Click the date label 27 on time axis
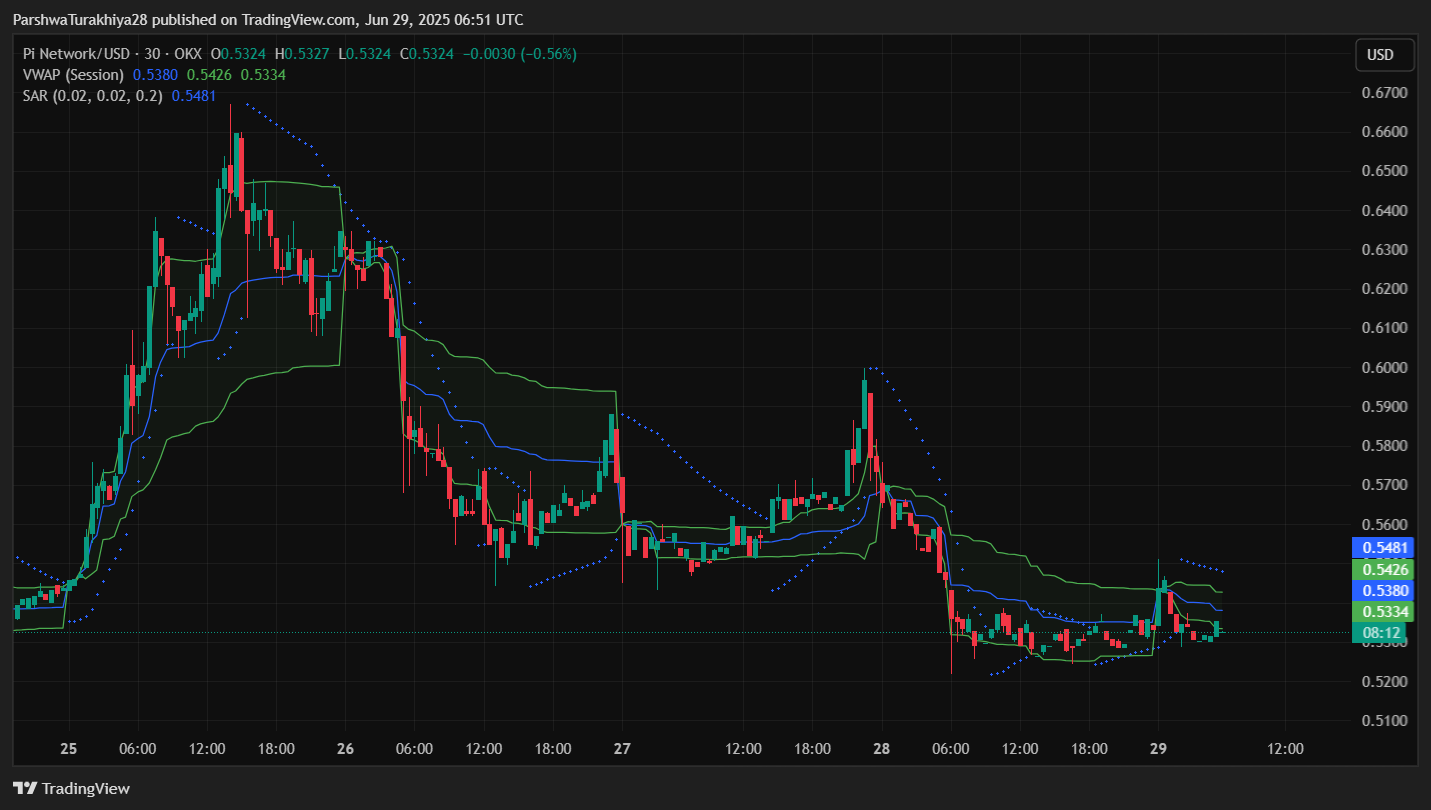 click(622, 748)
